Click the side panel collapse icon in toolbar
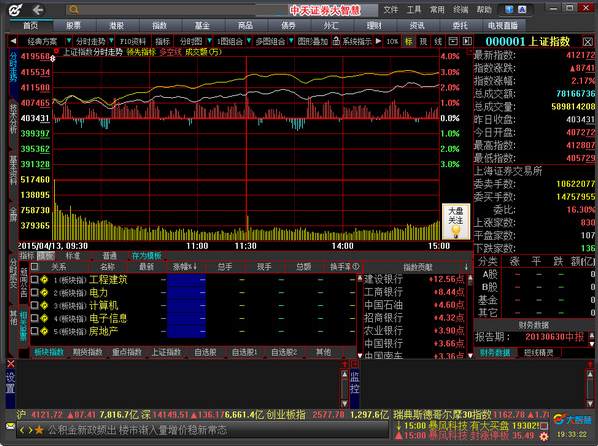598x446 pixels. 467,41
